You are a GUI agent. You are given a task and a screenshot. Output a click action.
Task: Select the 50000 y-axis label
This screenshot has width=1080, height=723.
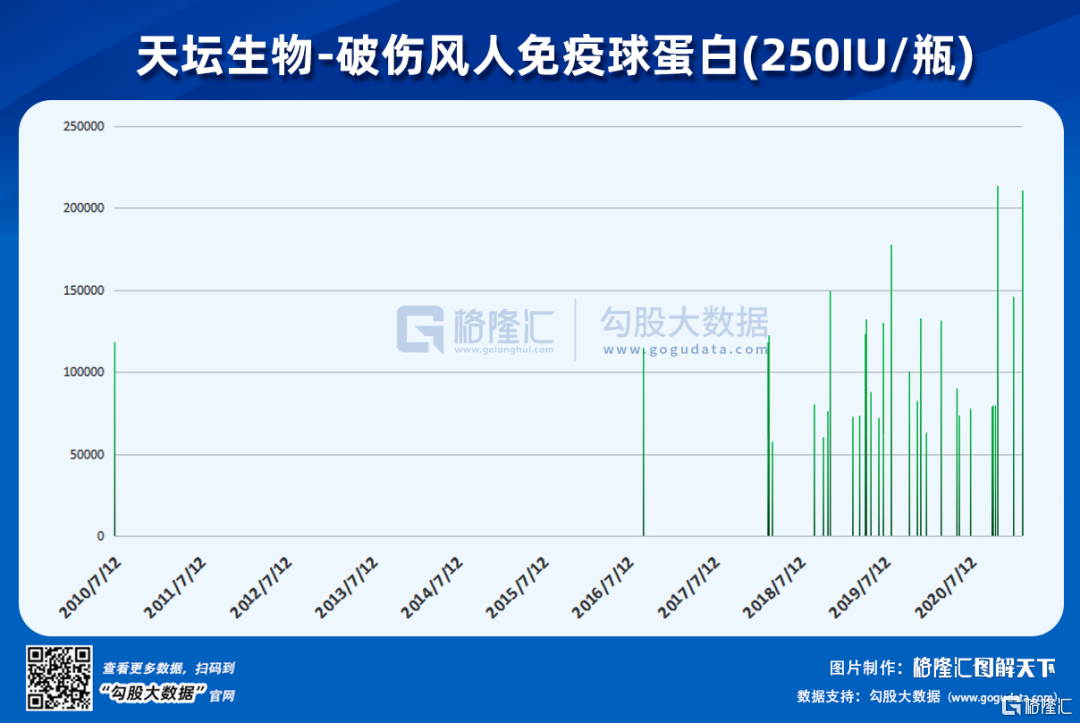click(87, 454)
